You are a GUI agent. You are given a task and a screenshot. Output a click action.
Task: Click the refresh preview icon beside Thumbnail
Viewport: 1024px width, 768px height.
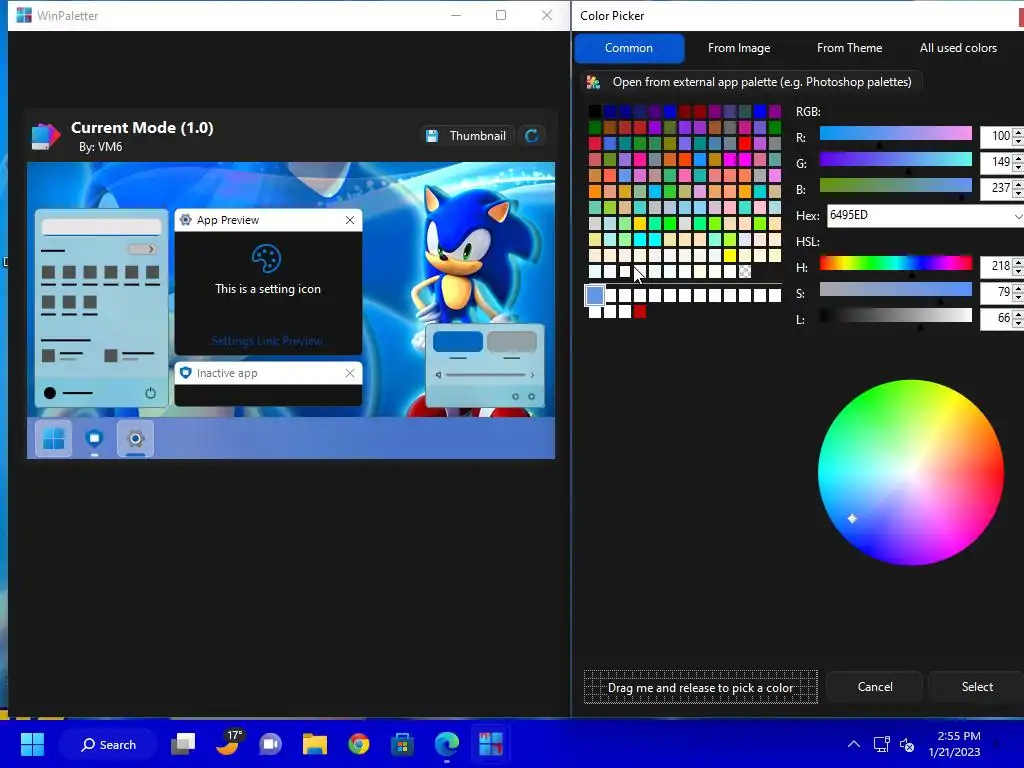click(x=532, y=136)
